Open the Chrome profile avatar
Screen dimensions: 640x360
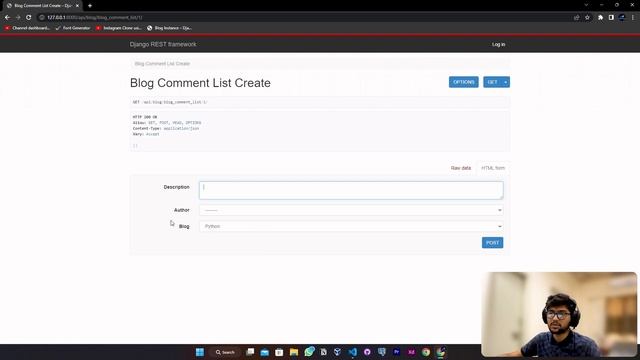(x=622, y=18)
